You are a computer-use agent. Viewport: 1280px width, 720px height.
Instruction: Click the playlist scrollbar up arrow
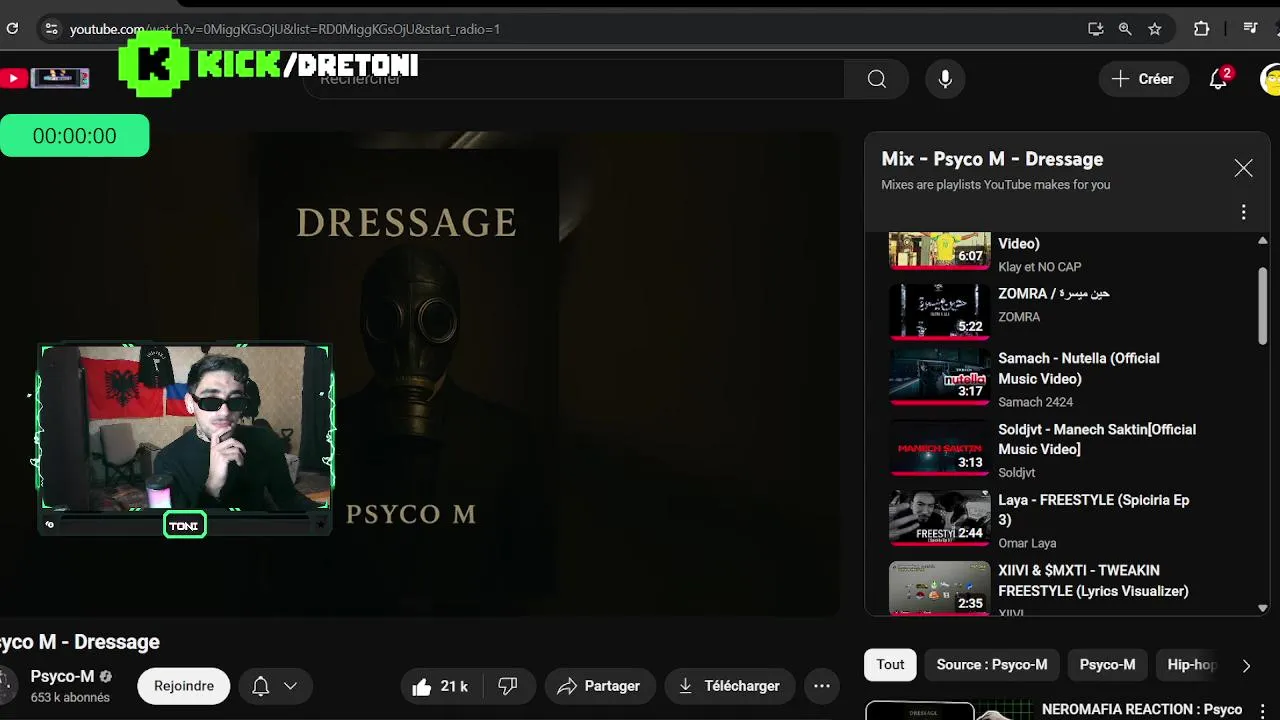coord(1262,241)
